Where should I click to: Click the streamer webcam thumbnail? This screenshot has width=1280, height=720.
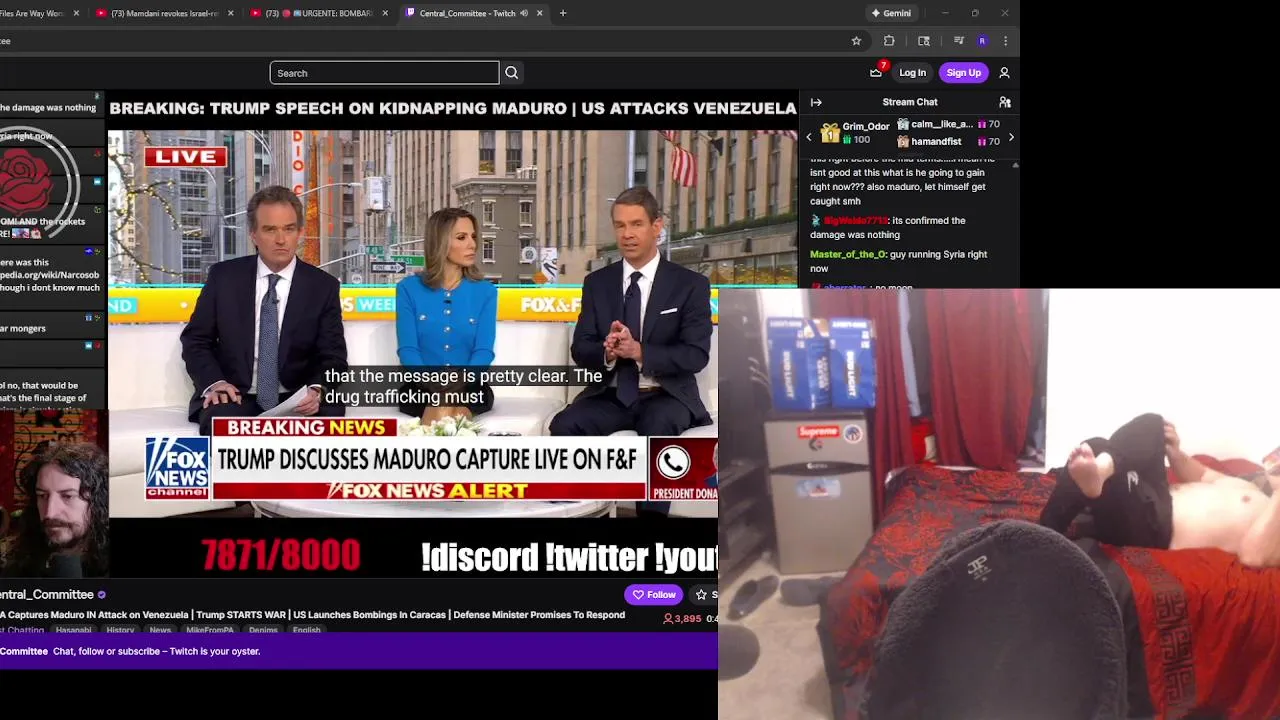click(x=54, y=494)
